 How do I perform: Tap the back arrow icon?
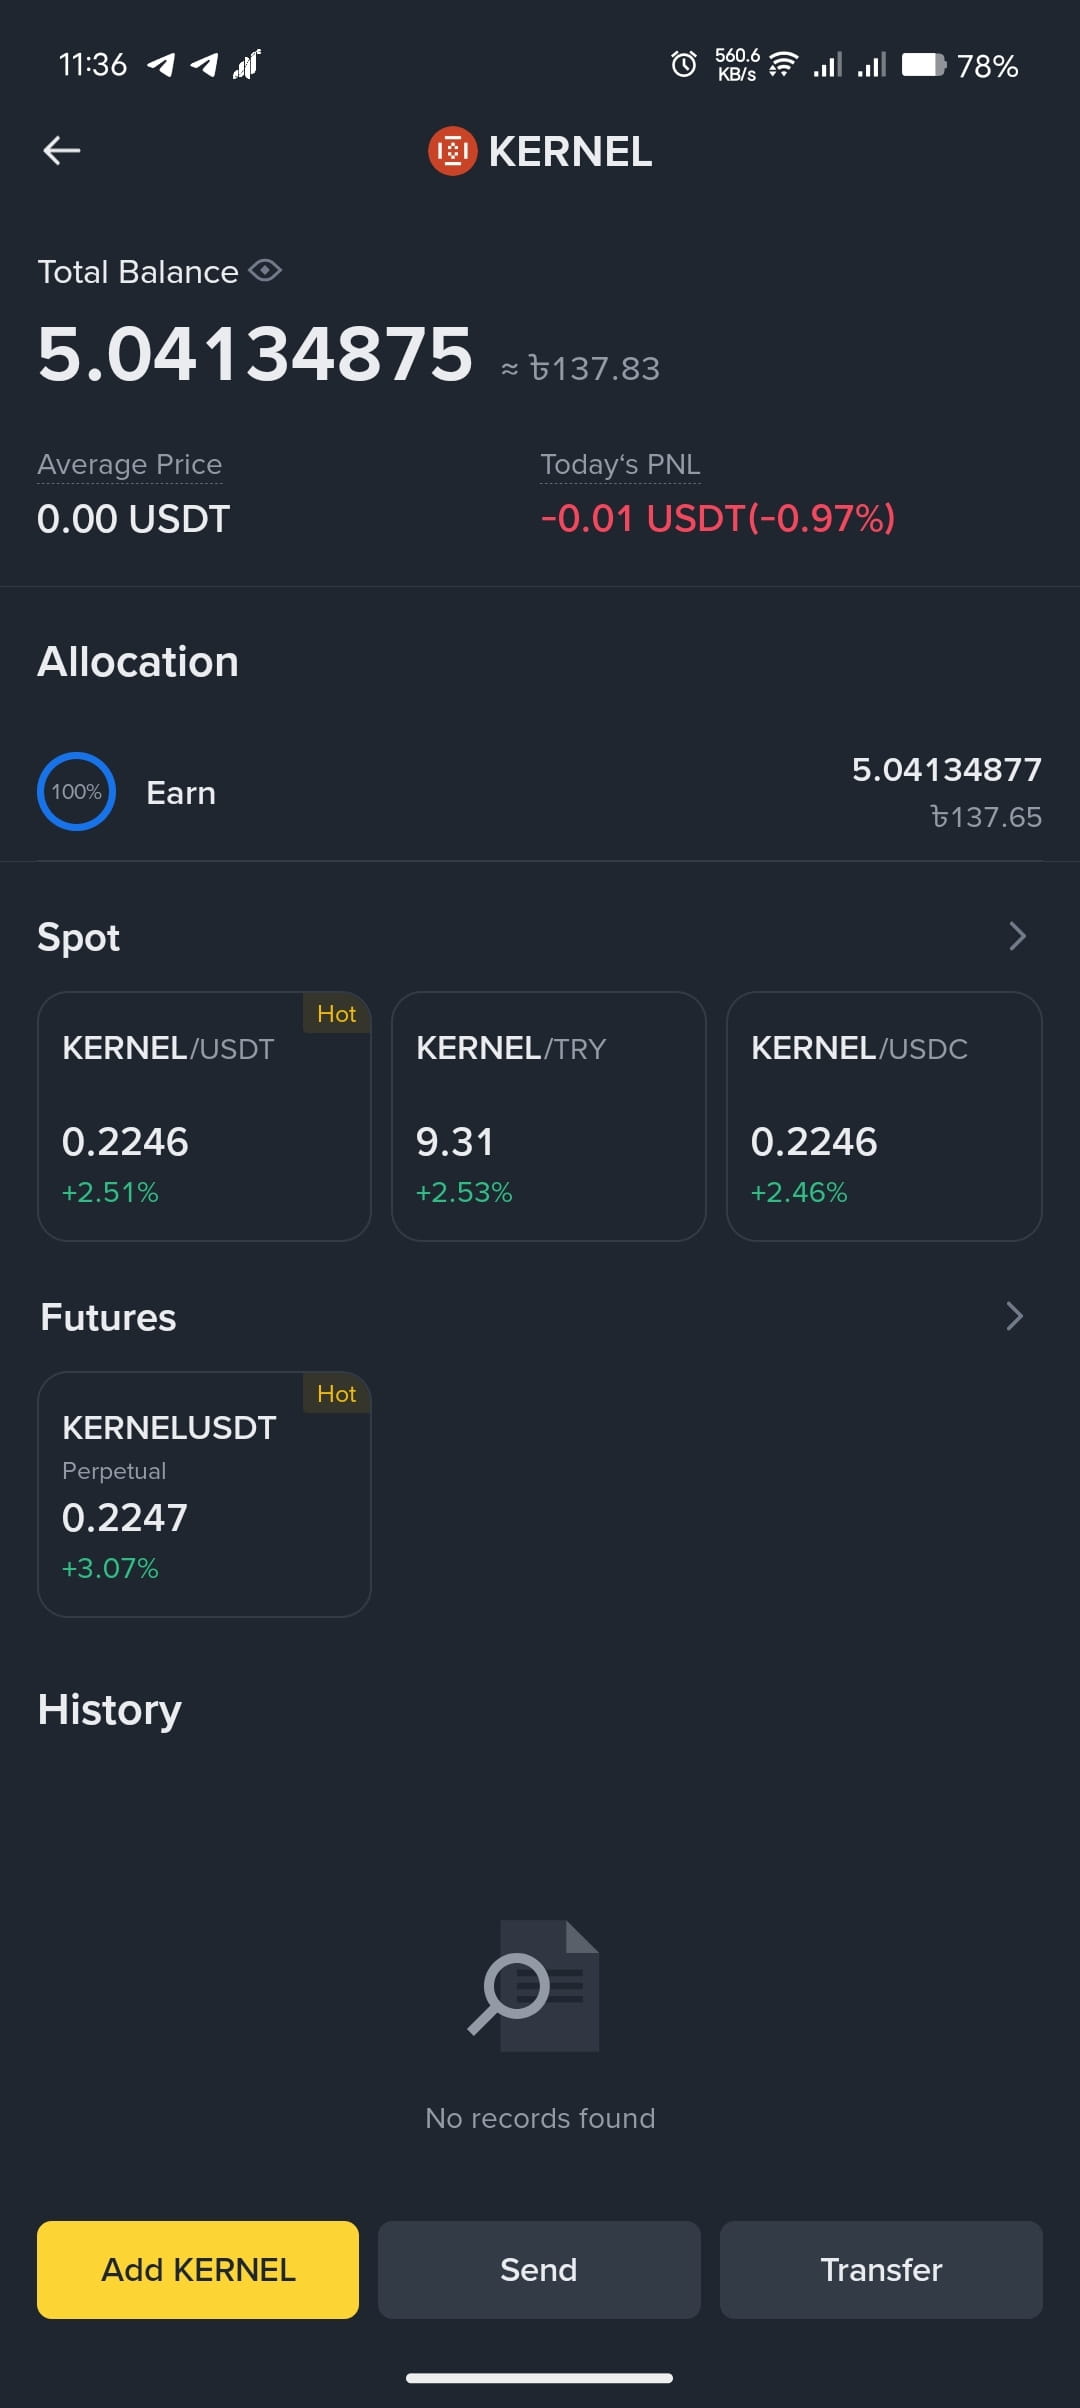click(x=62, y=151)
